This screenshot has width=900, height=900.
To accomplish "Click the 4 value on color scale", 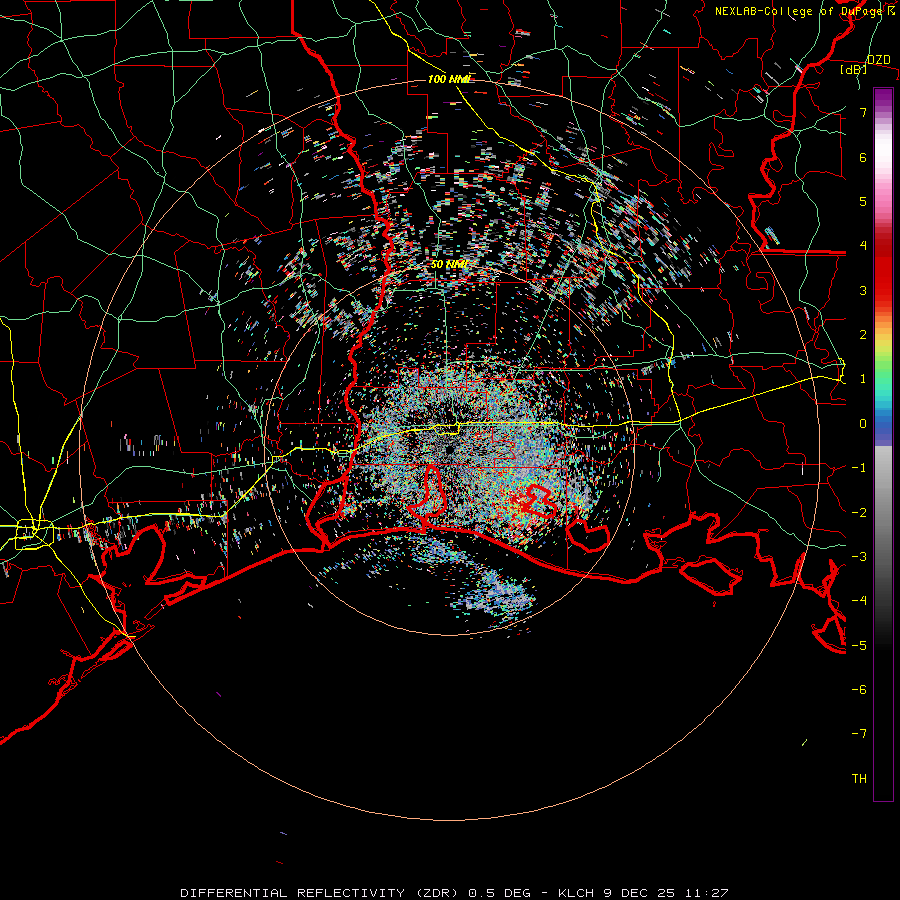I will 863,246.
